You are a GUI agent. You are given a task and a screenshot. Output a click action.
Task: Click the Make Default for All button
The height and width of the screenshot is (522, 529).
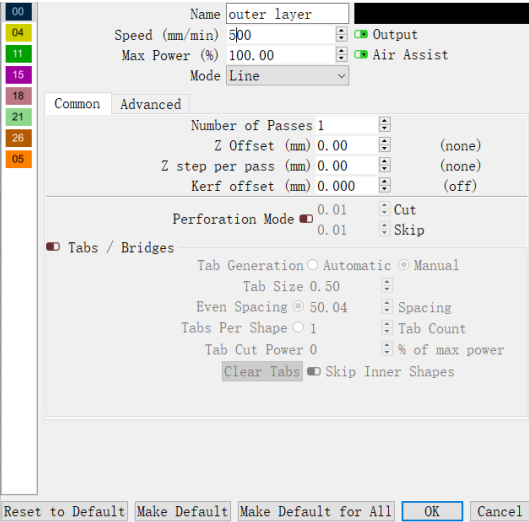pos(316,511)
